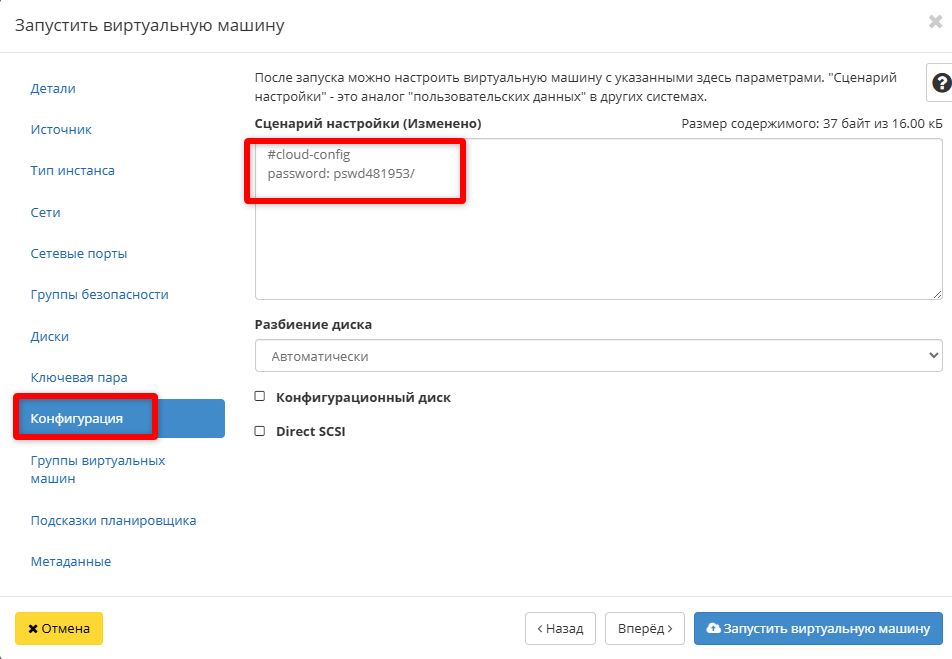Open the Детали tab
Screen dimensions: 952x659
[53, 88]
